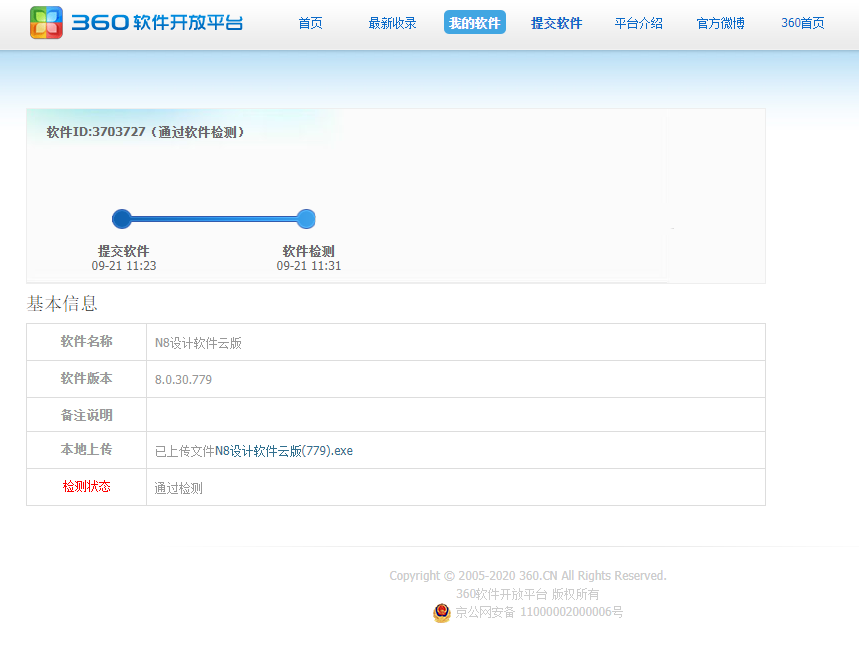Click the empty 备注说明 value cell

455,415
